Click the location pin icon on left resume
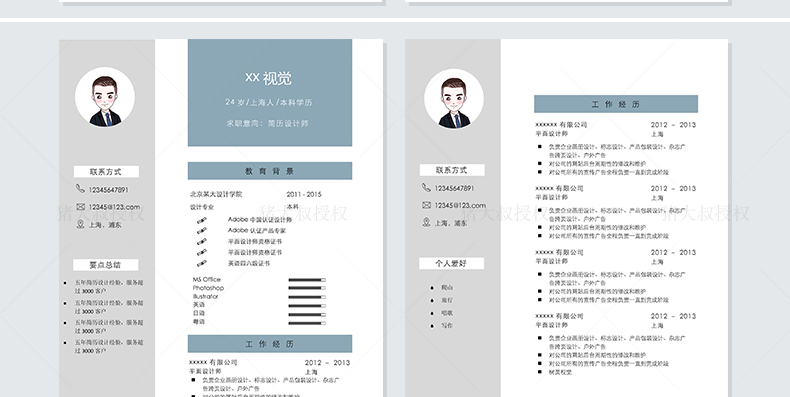790x397 pixels. click(x=80, y=224)
